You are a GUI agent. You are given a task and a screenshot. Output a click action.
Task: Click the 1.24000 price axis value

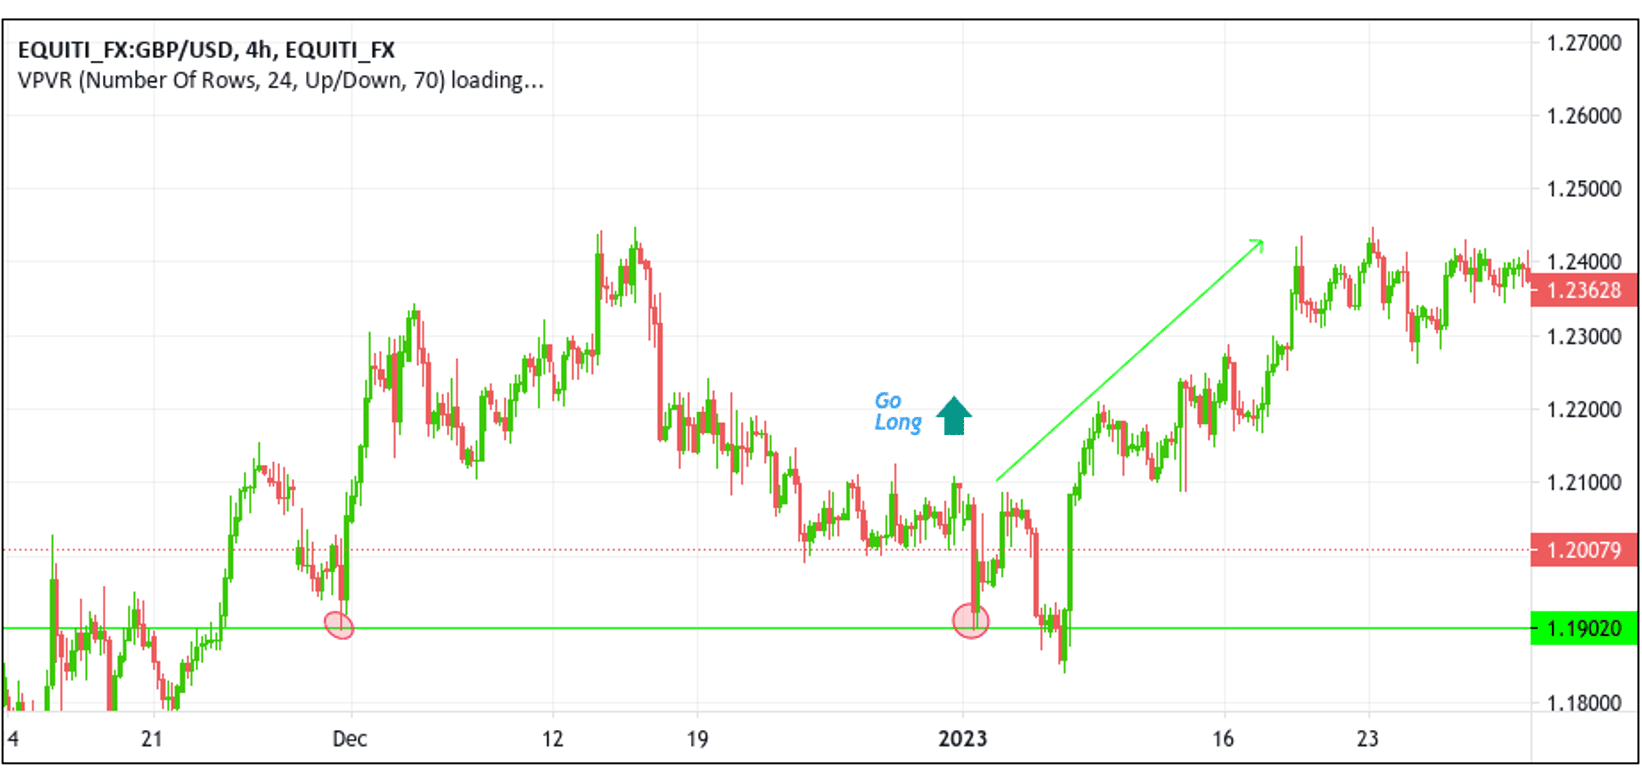coord(1584,262)
